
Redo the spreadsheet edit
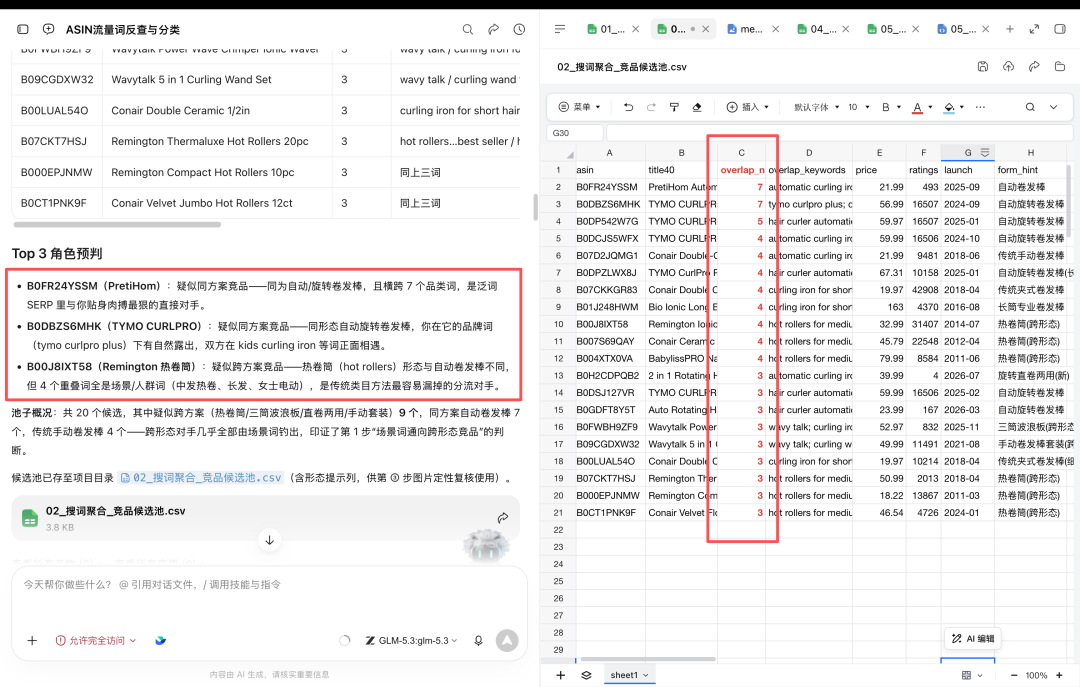pos(651,107)
